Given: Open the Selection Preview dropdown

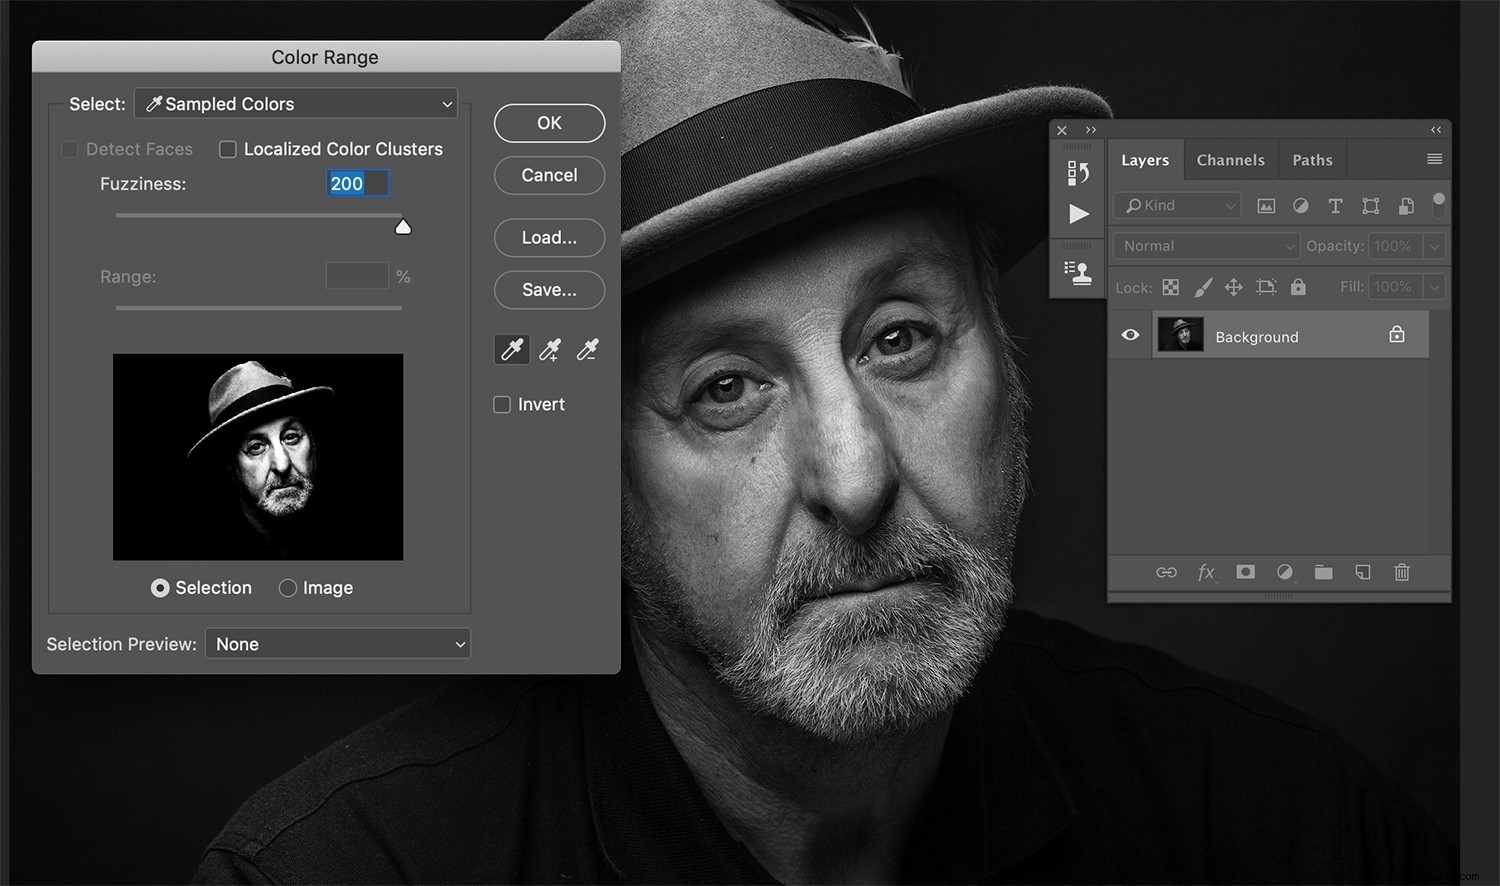Looking at the screenshot, I should [x=338, y=643].
